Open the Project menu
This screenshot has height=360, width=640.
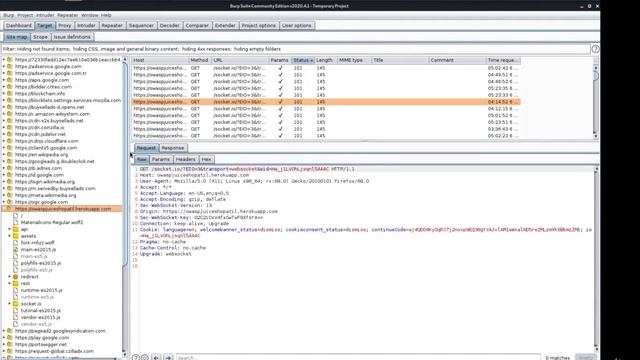(x=25, y=15)
